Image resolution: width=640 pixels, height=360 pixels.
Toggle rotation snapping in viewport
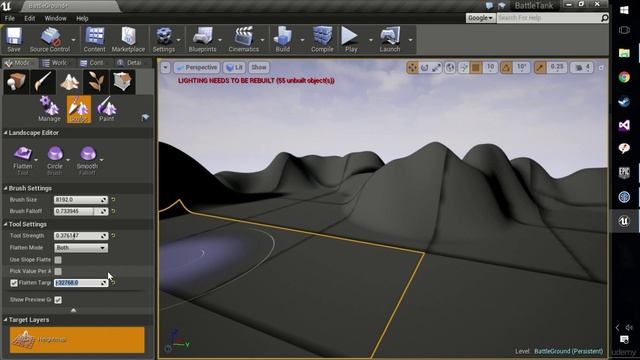[506, 67]
